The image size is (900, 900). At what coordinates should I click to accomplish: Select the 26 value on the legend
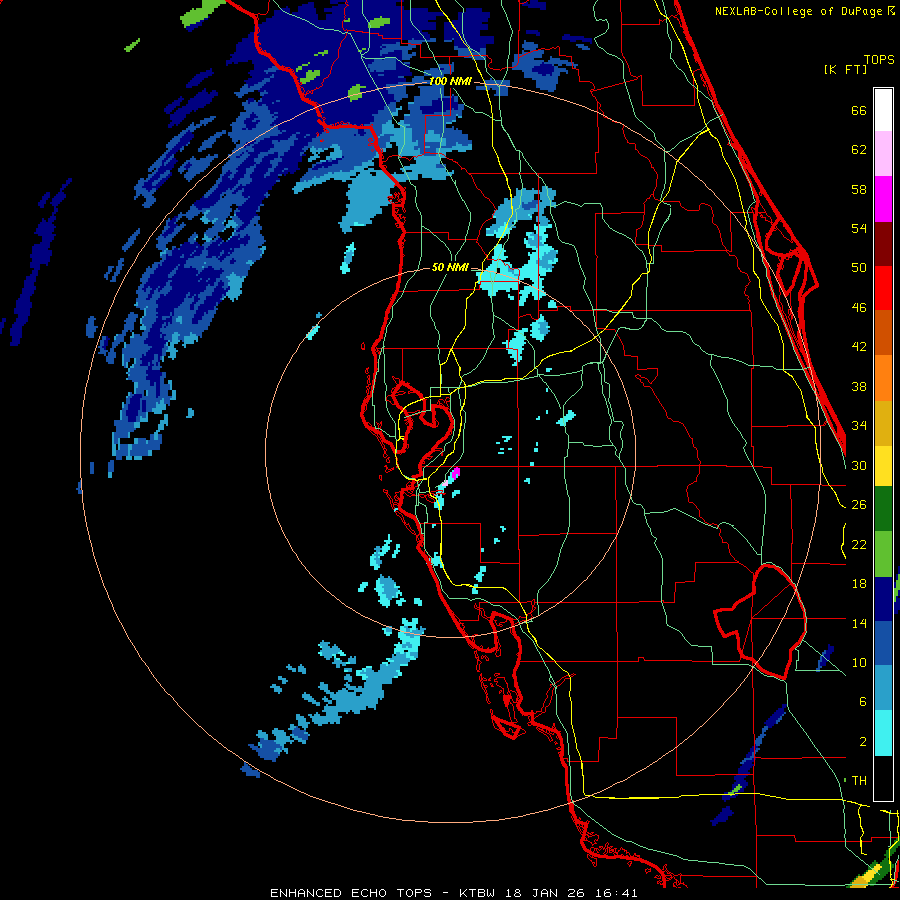pos(859,505)
